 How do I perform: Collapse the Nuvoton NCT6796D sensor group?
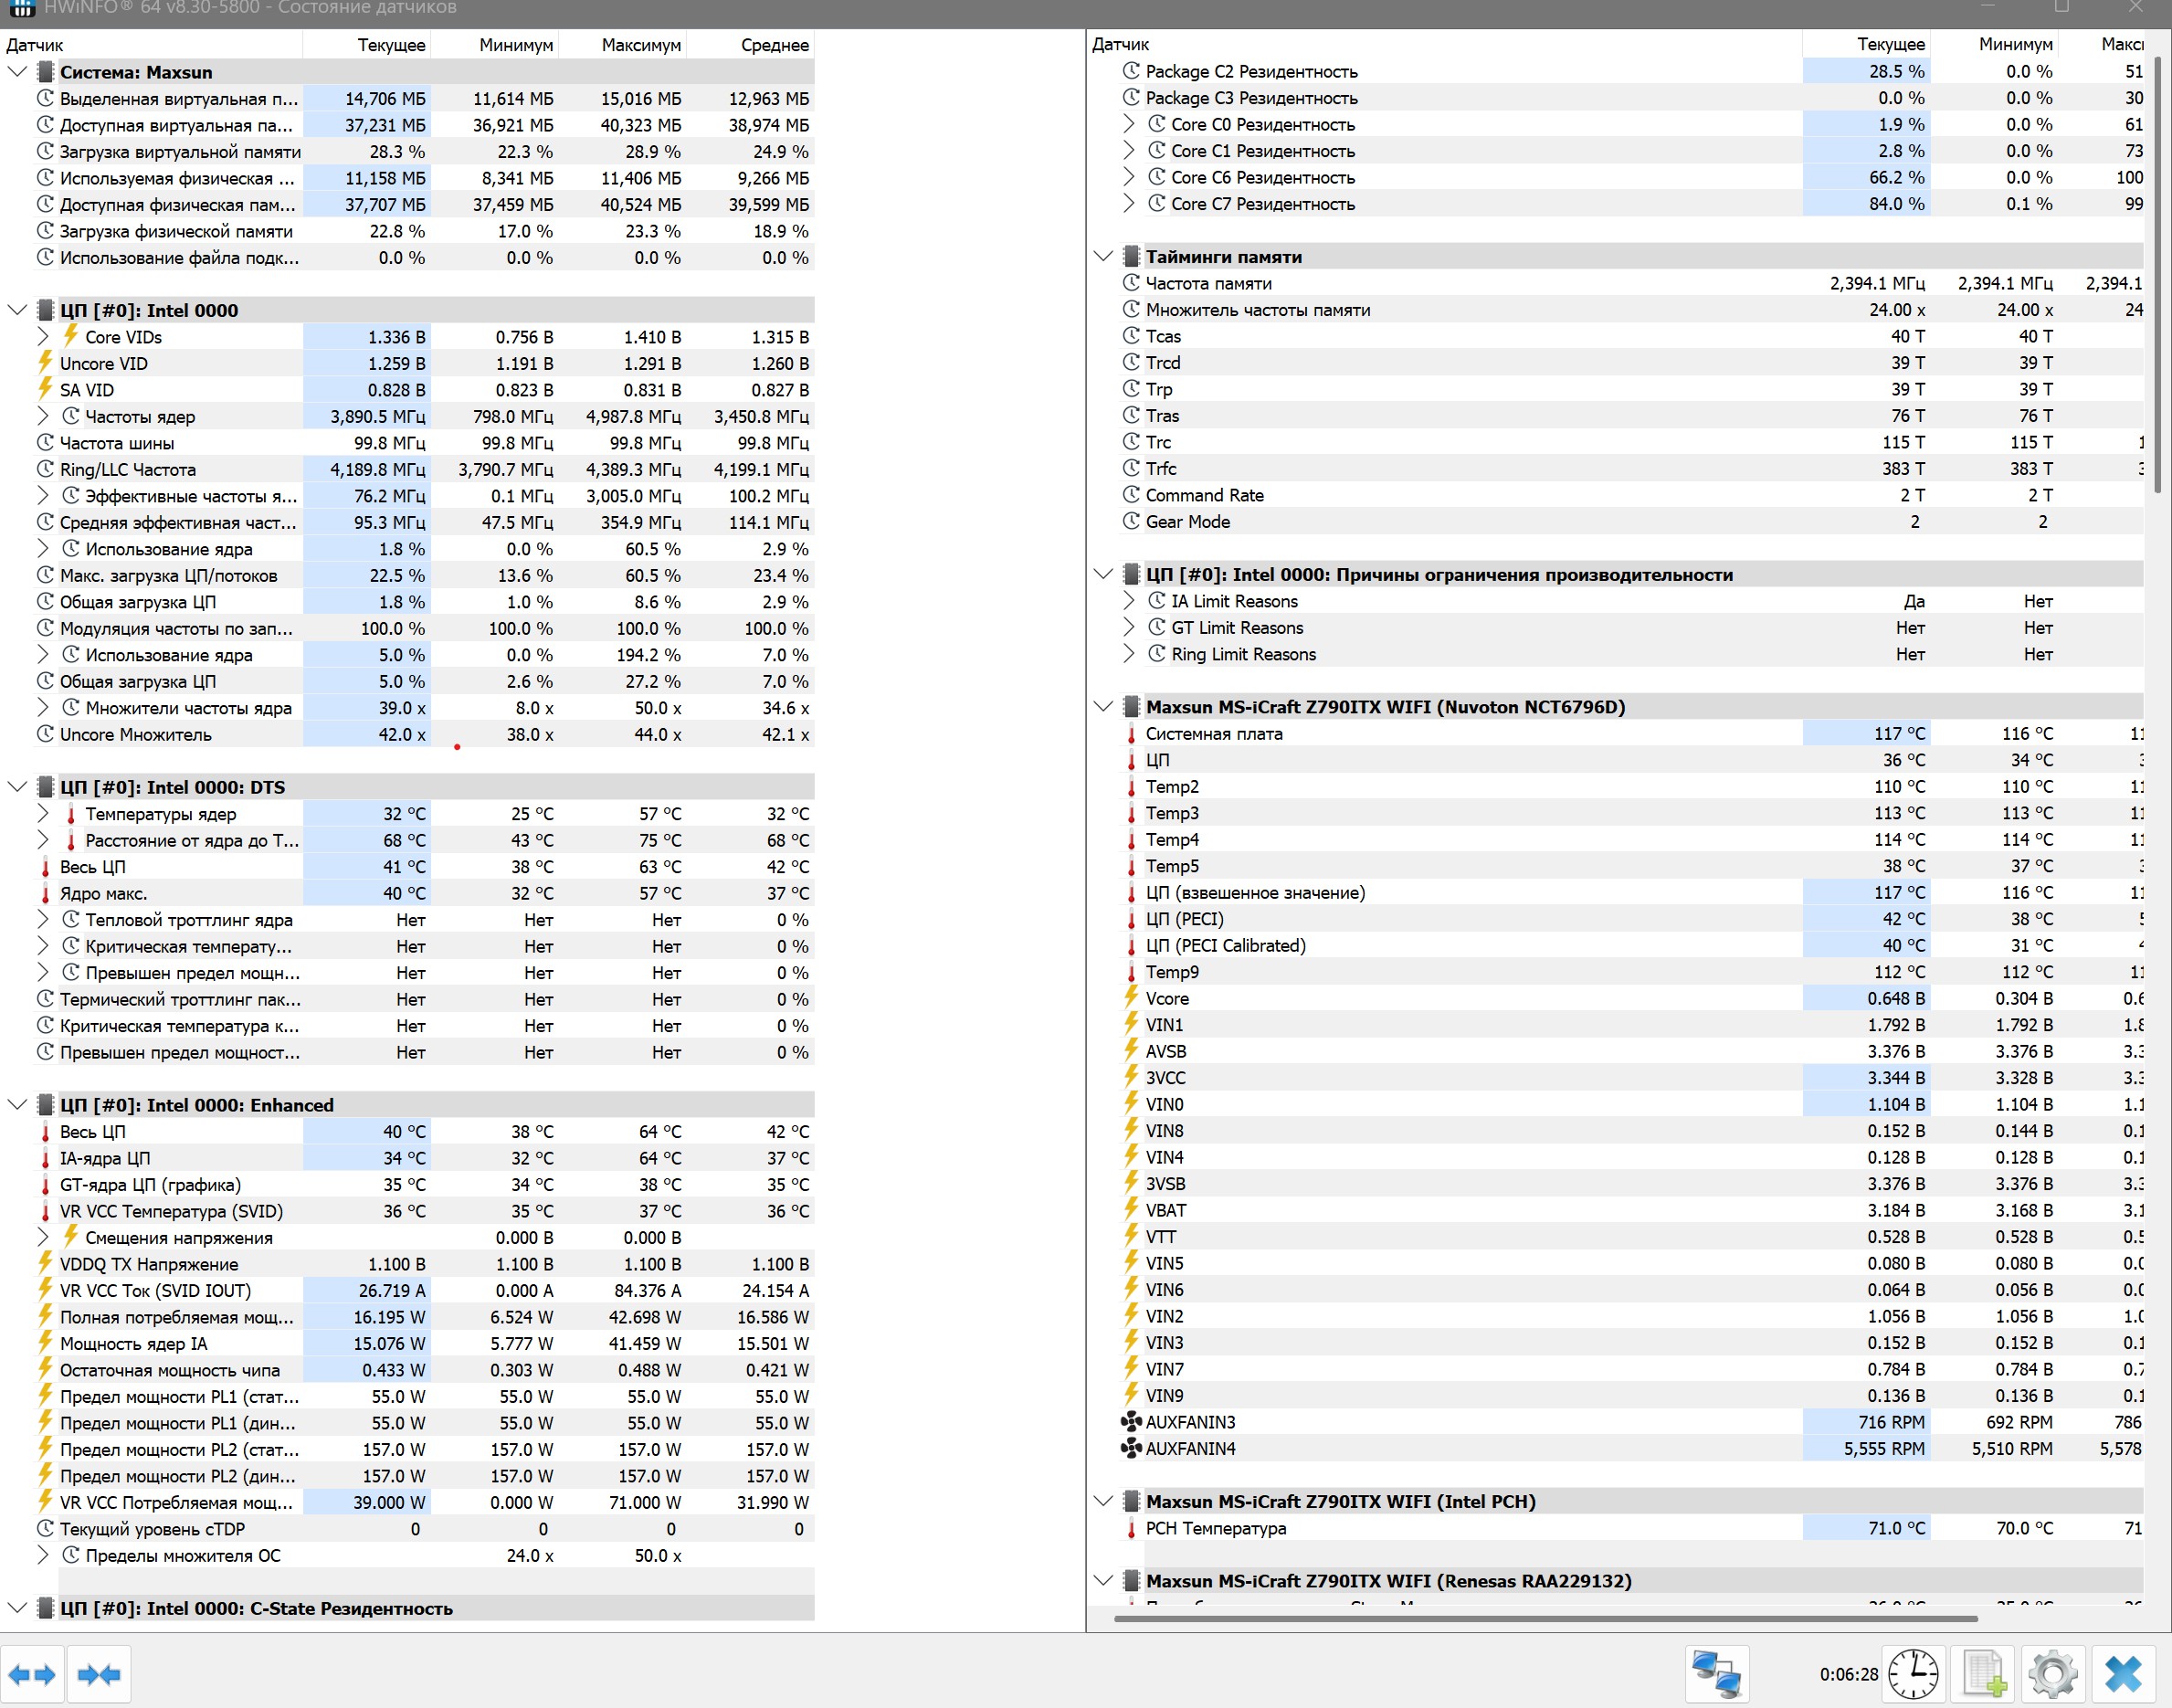click(x=1103, y=707)
